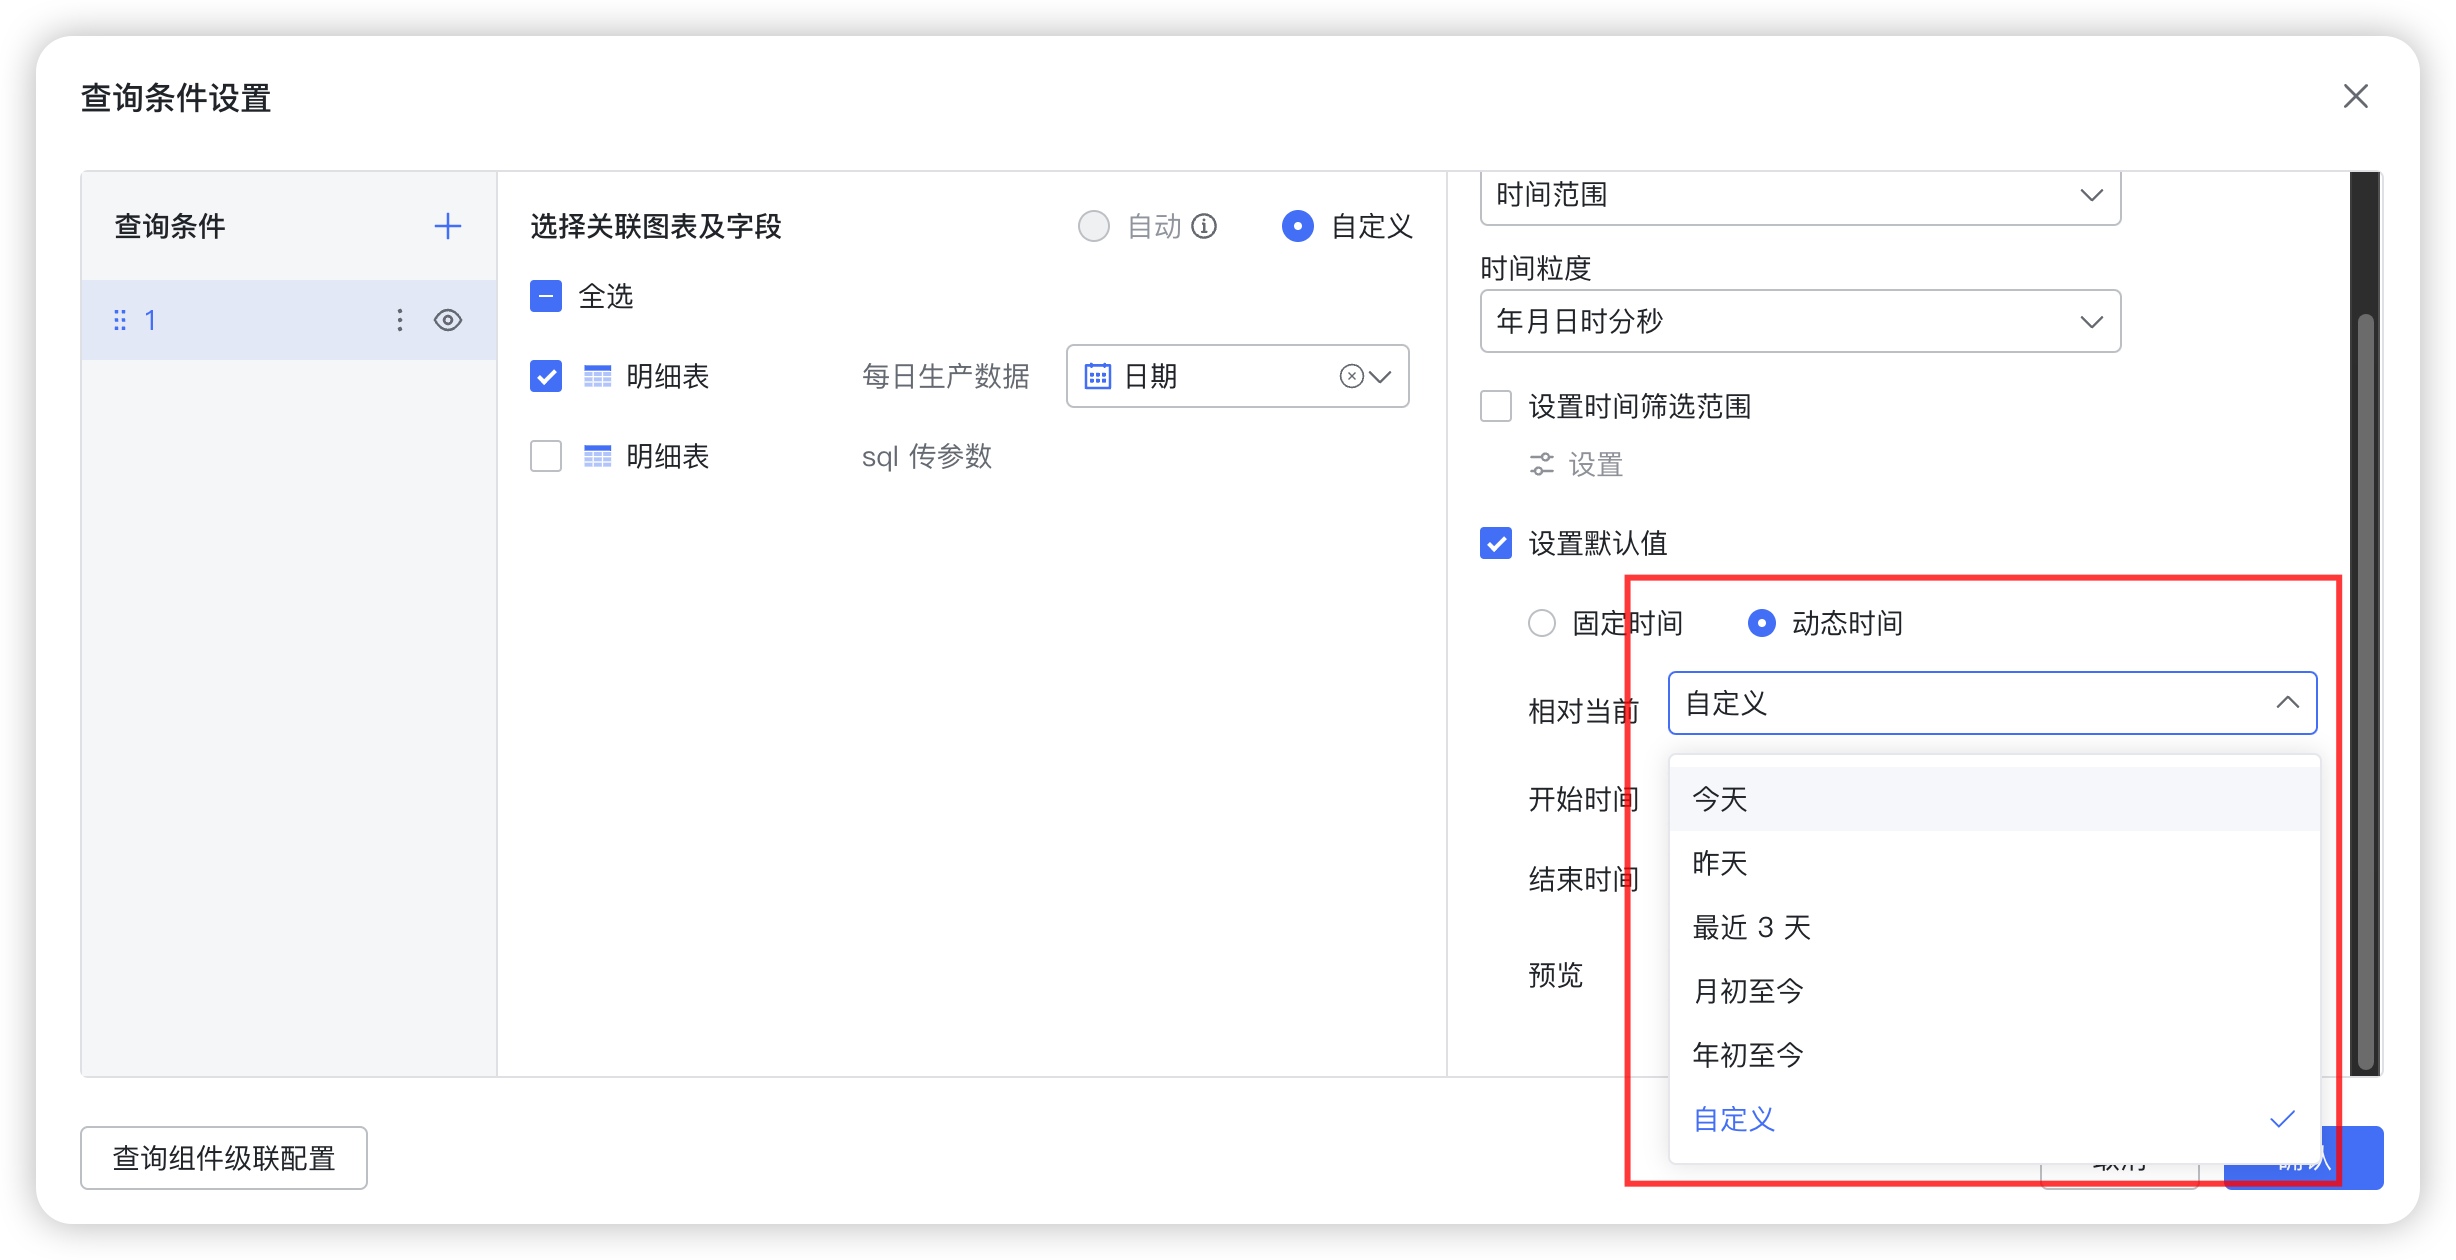Select condition item 1 in the list
Image resolution: width=2456 pixels, height=1260 pixels.
point(289,320)
